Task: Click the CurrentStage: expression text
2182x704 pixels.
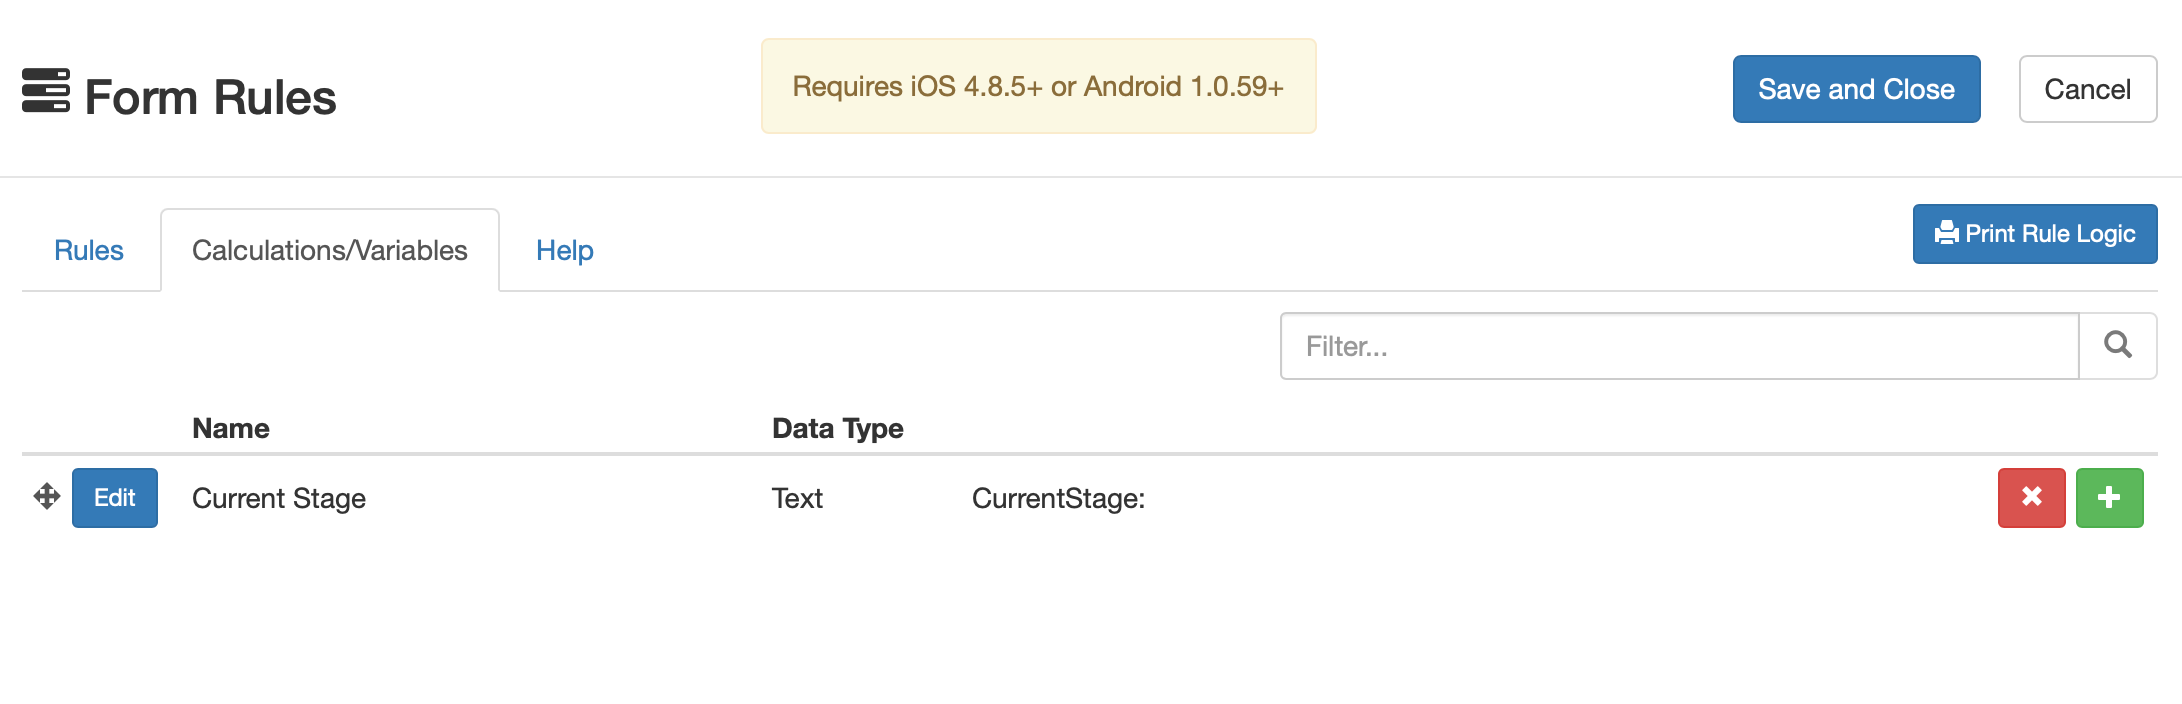Action: tap(1058, 498)
